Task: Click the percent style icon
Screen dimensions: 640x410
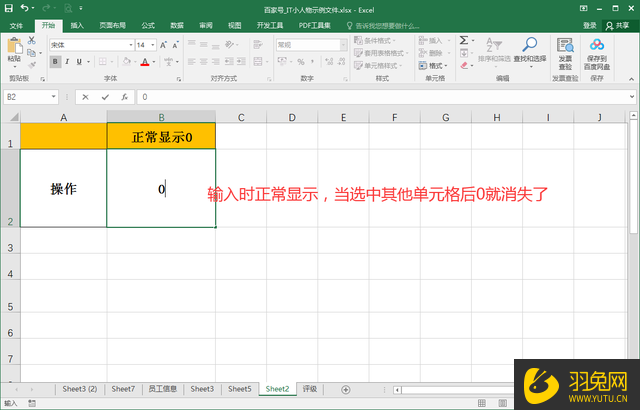Action: point(301,62)
